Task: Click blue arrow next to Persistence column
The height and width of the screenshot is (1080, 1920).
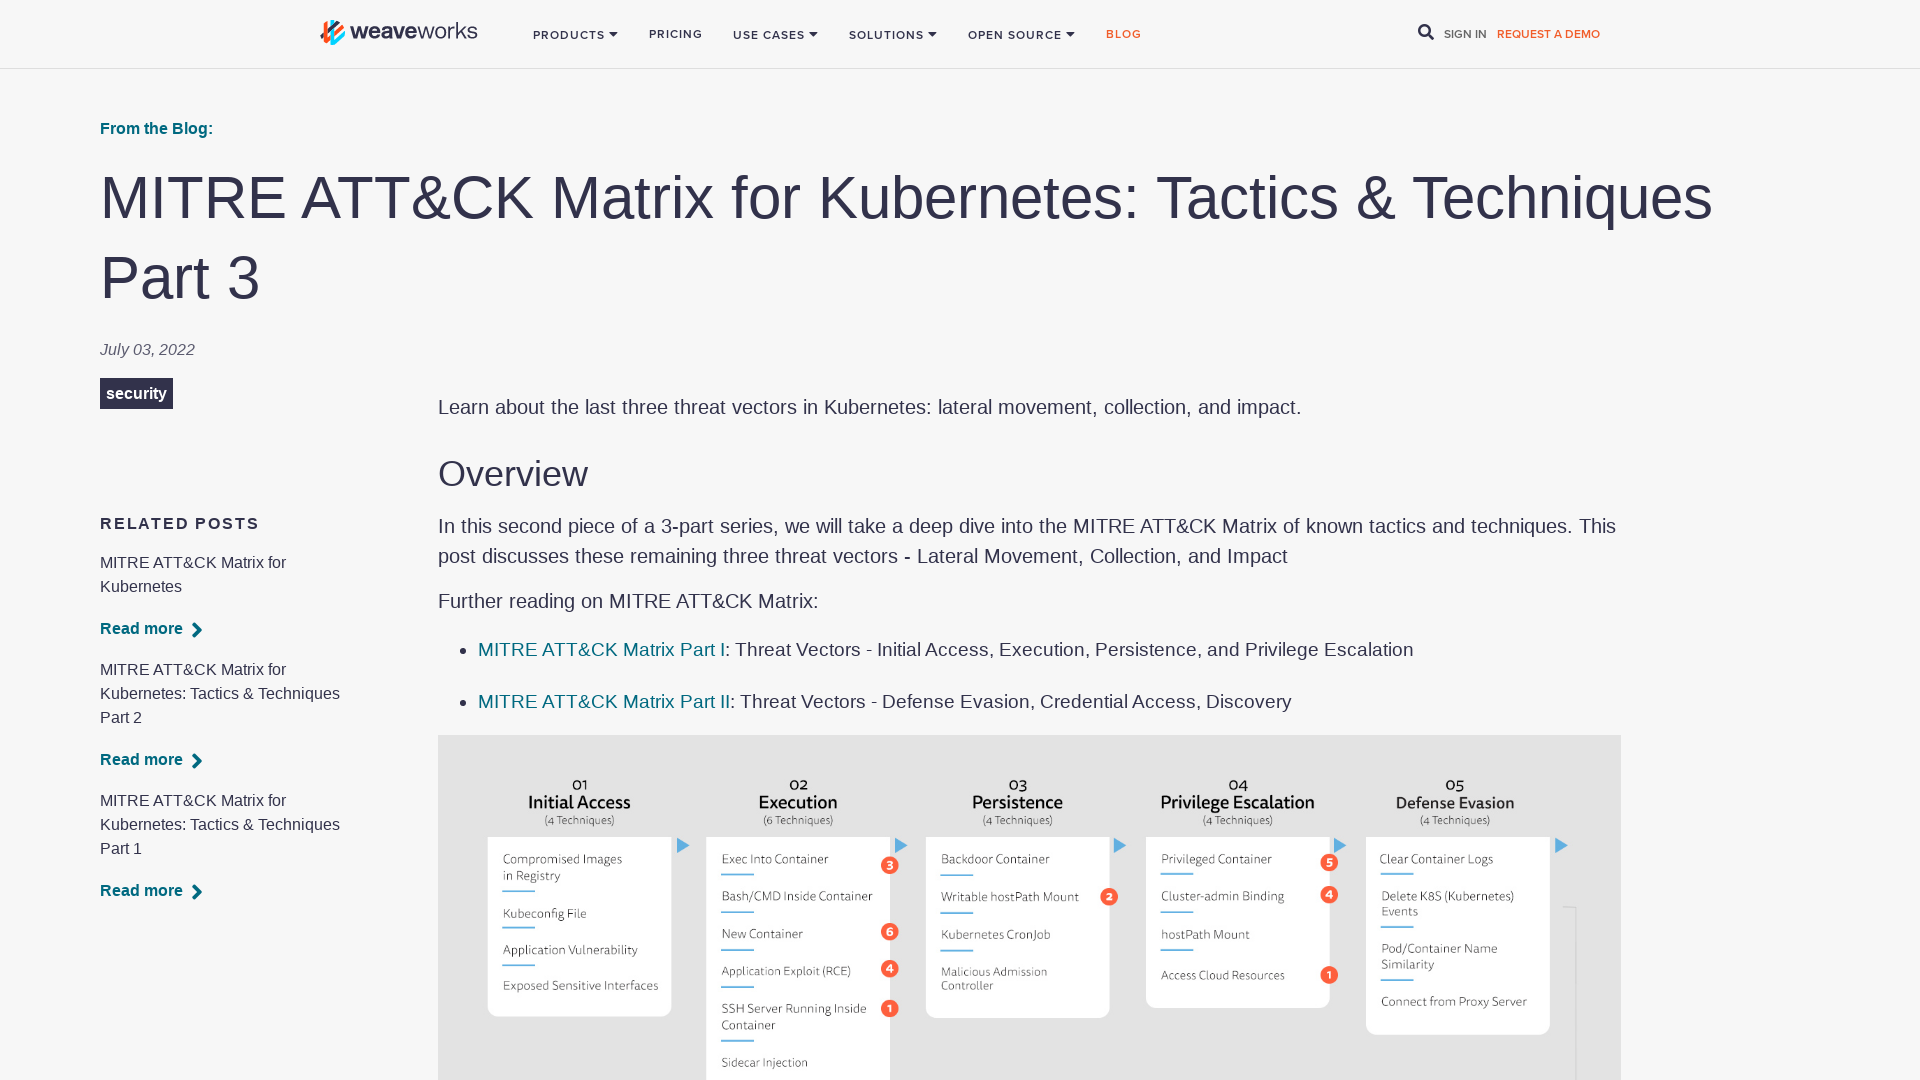Action: tap(1119, 845)
